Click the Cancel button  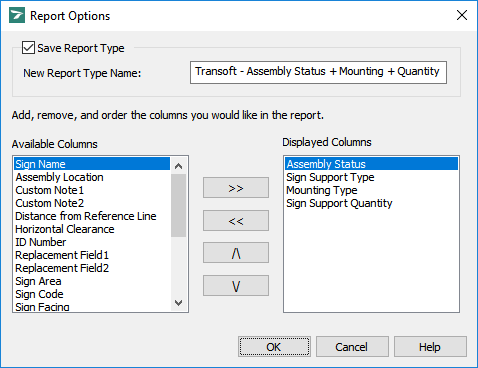pos(352,347)
